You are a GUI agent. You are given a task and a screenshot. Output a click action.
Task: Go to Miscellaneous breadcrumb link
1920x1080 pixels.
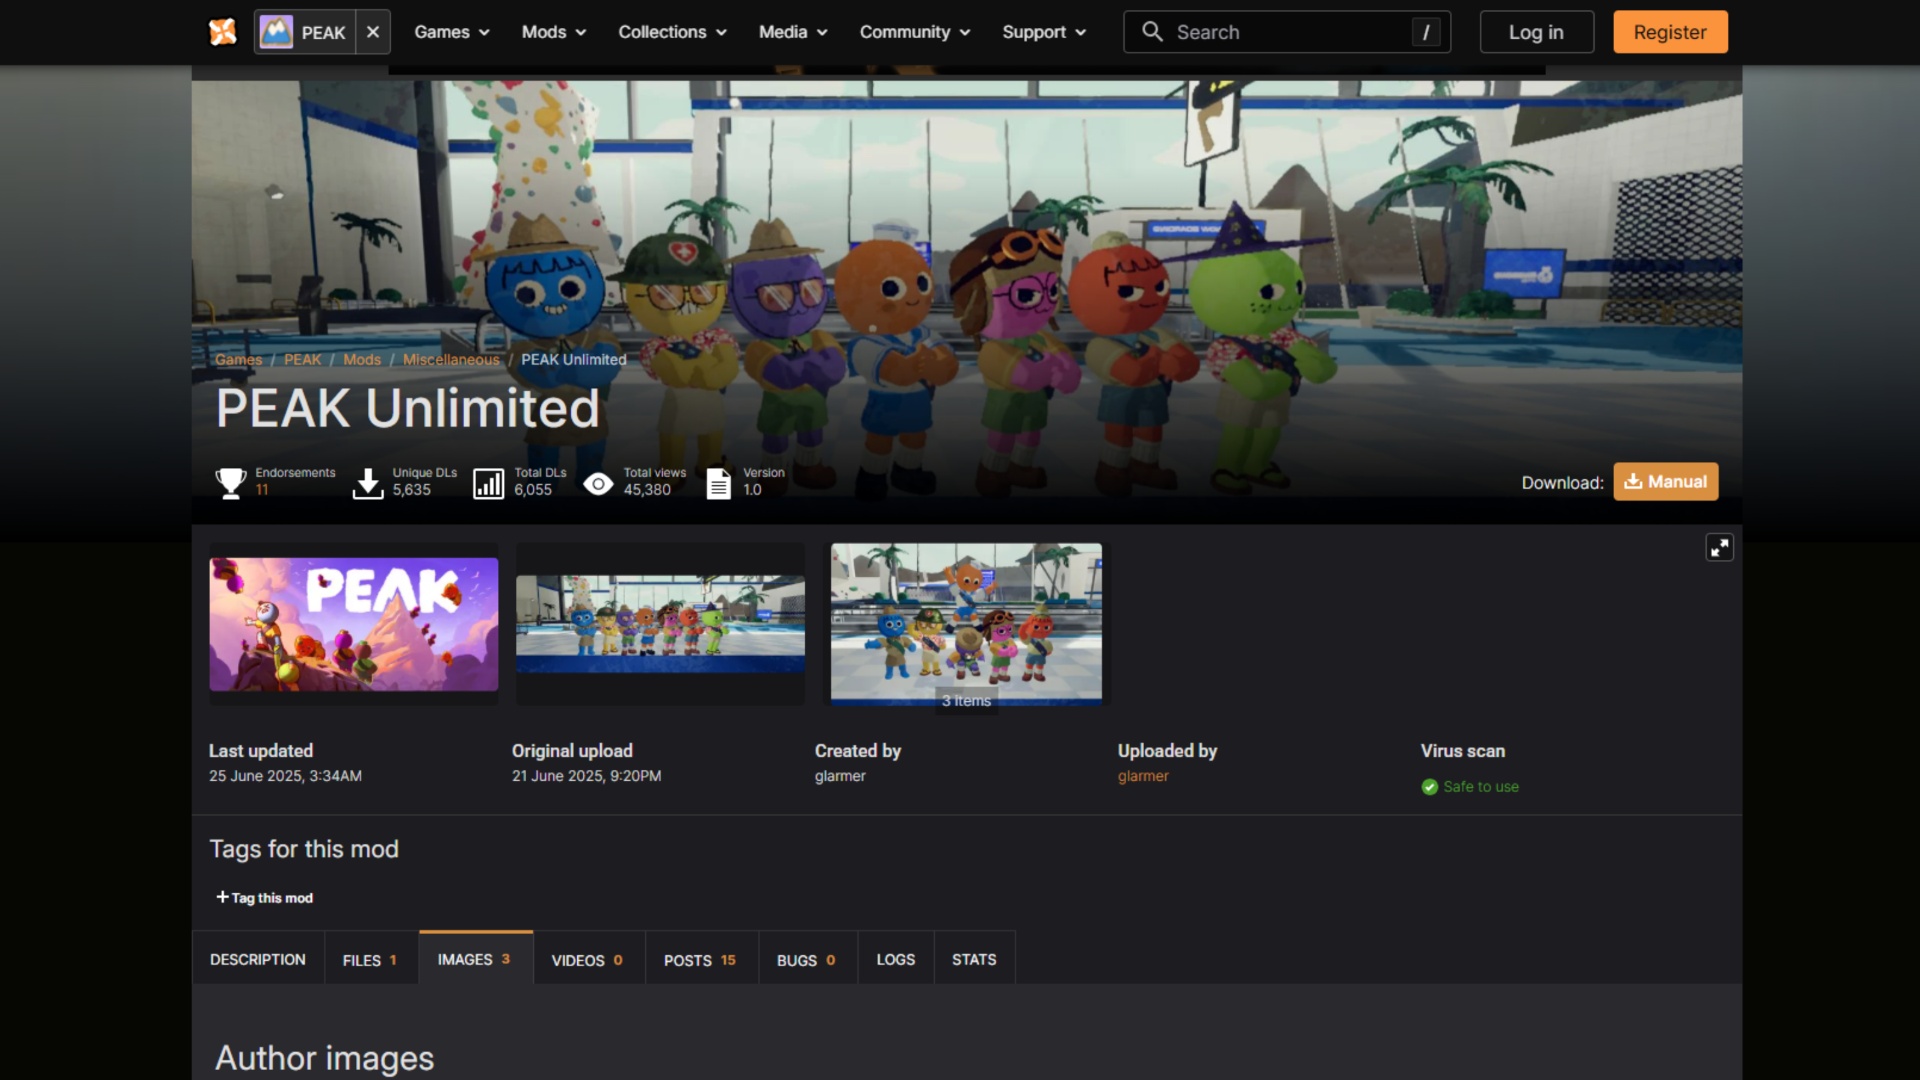coord(451,359)
